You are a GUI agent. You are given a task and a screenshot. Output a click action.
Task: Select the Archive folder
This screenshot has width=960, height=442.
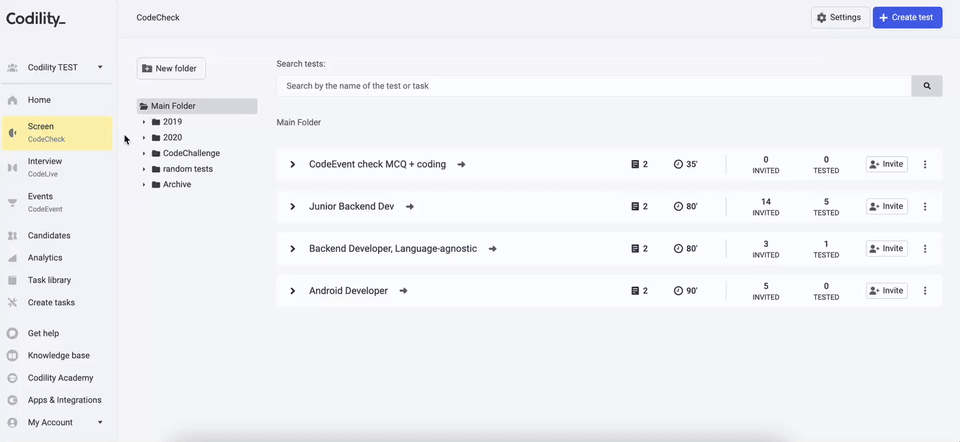pyautogui.click(x=177, y=185)
